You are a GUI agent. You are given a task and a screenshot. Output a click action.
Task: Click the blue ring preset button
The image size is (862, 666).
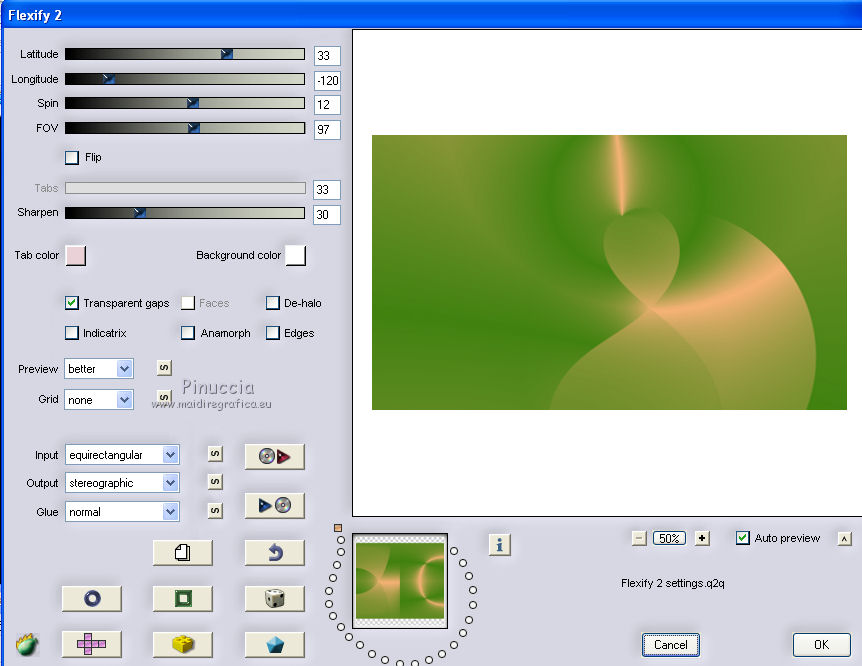(x=92, y=598)
